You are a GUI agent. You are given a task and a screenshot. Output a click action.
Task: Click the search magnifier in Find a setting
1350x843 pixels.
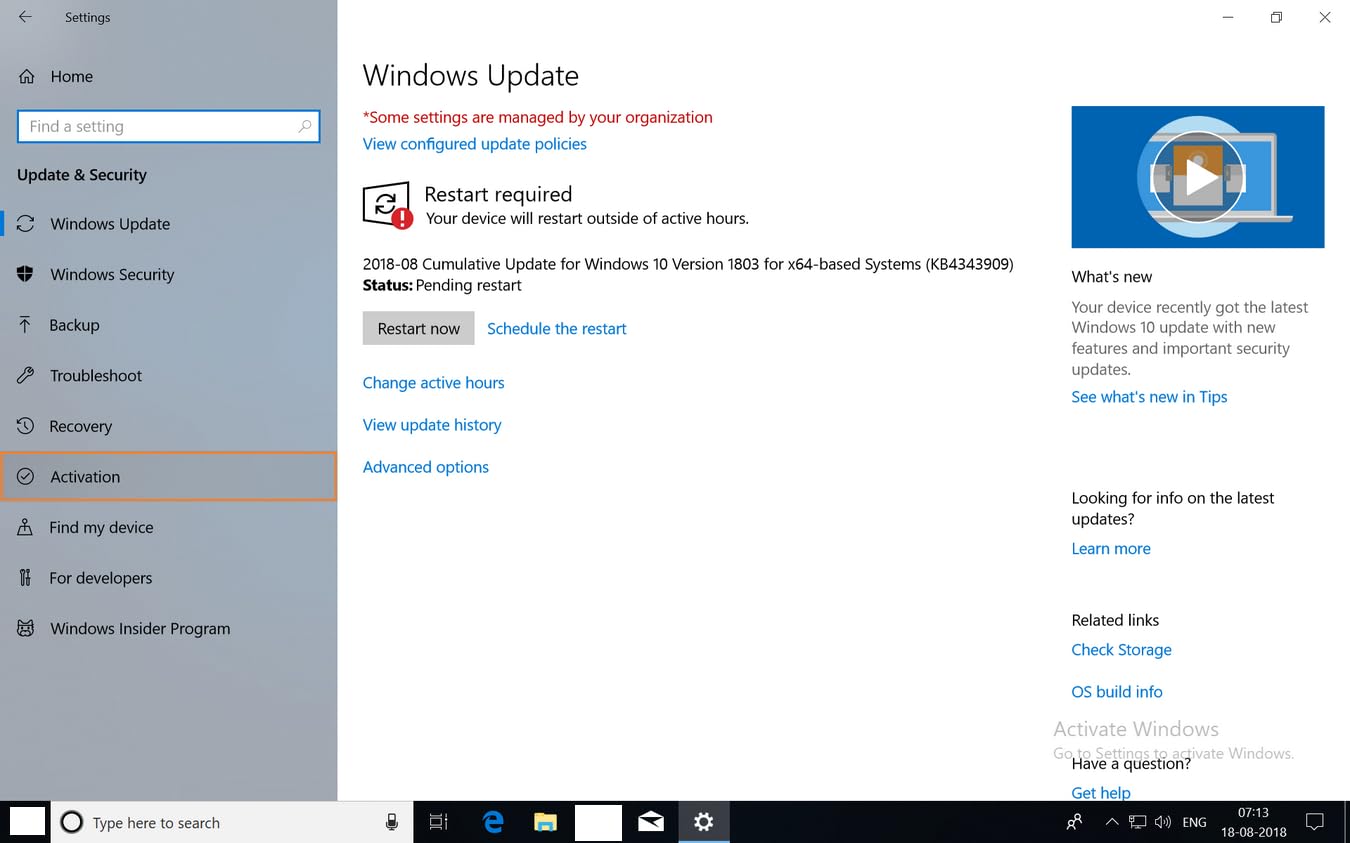(305, 126)
